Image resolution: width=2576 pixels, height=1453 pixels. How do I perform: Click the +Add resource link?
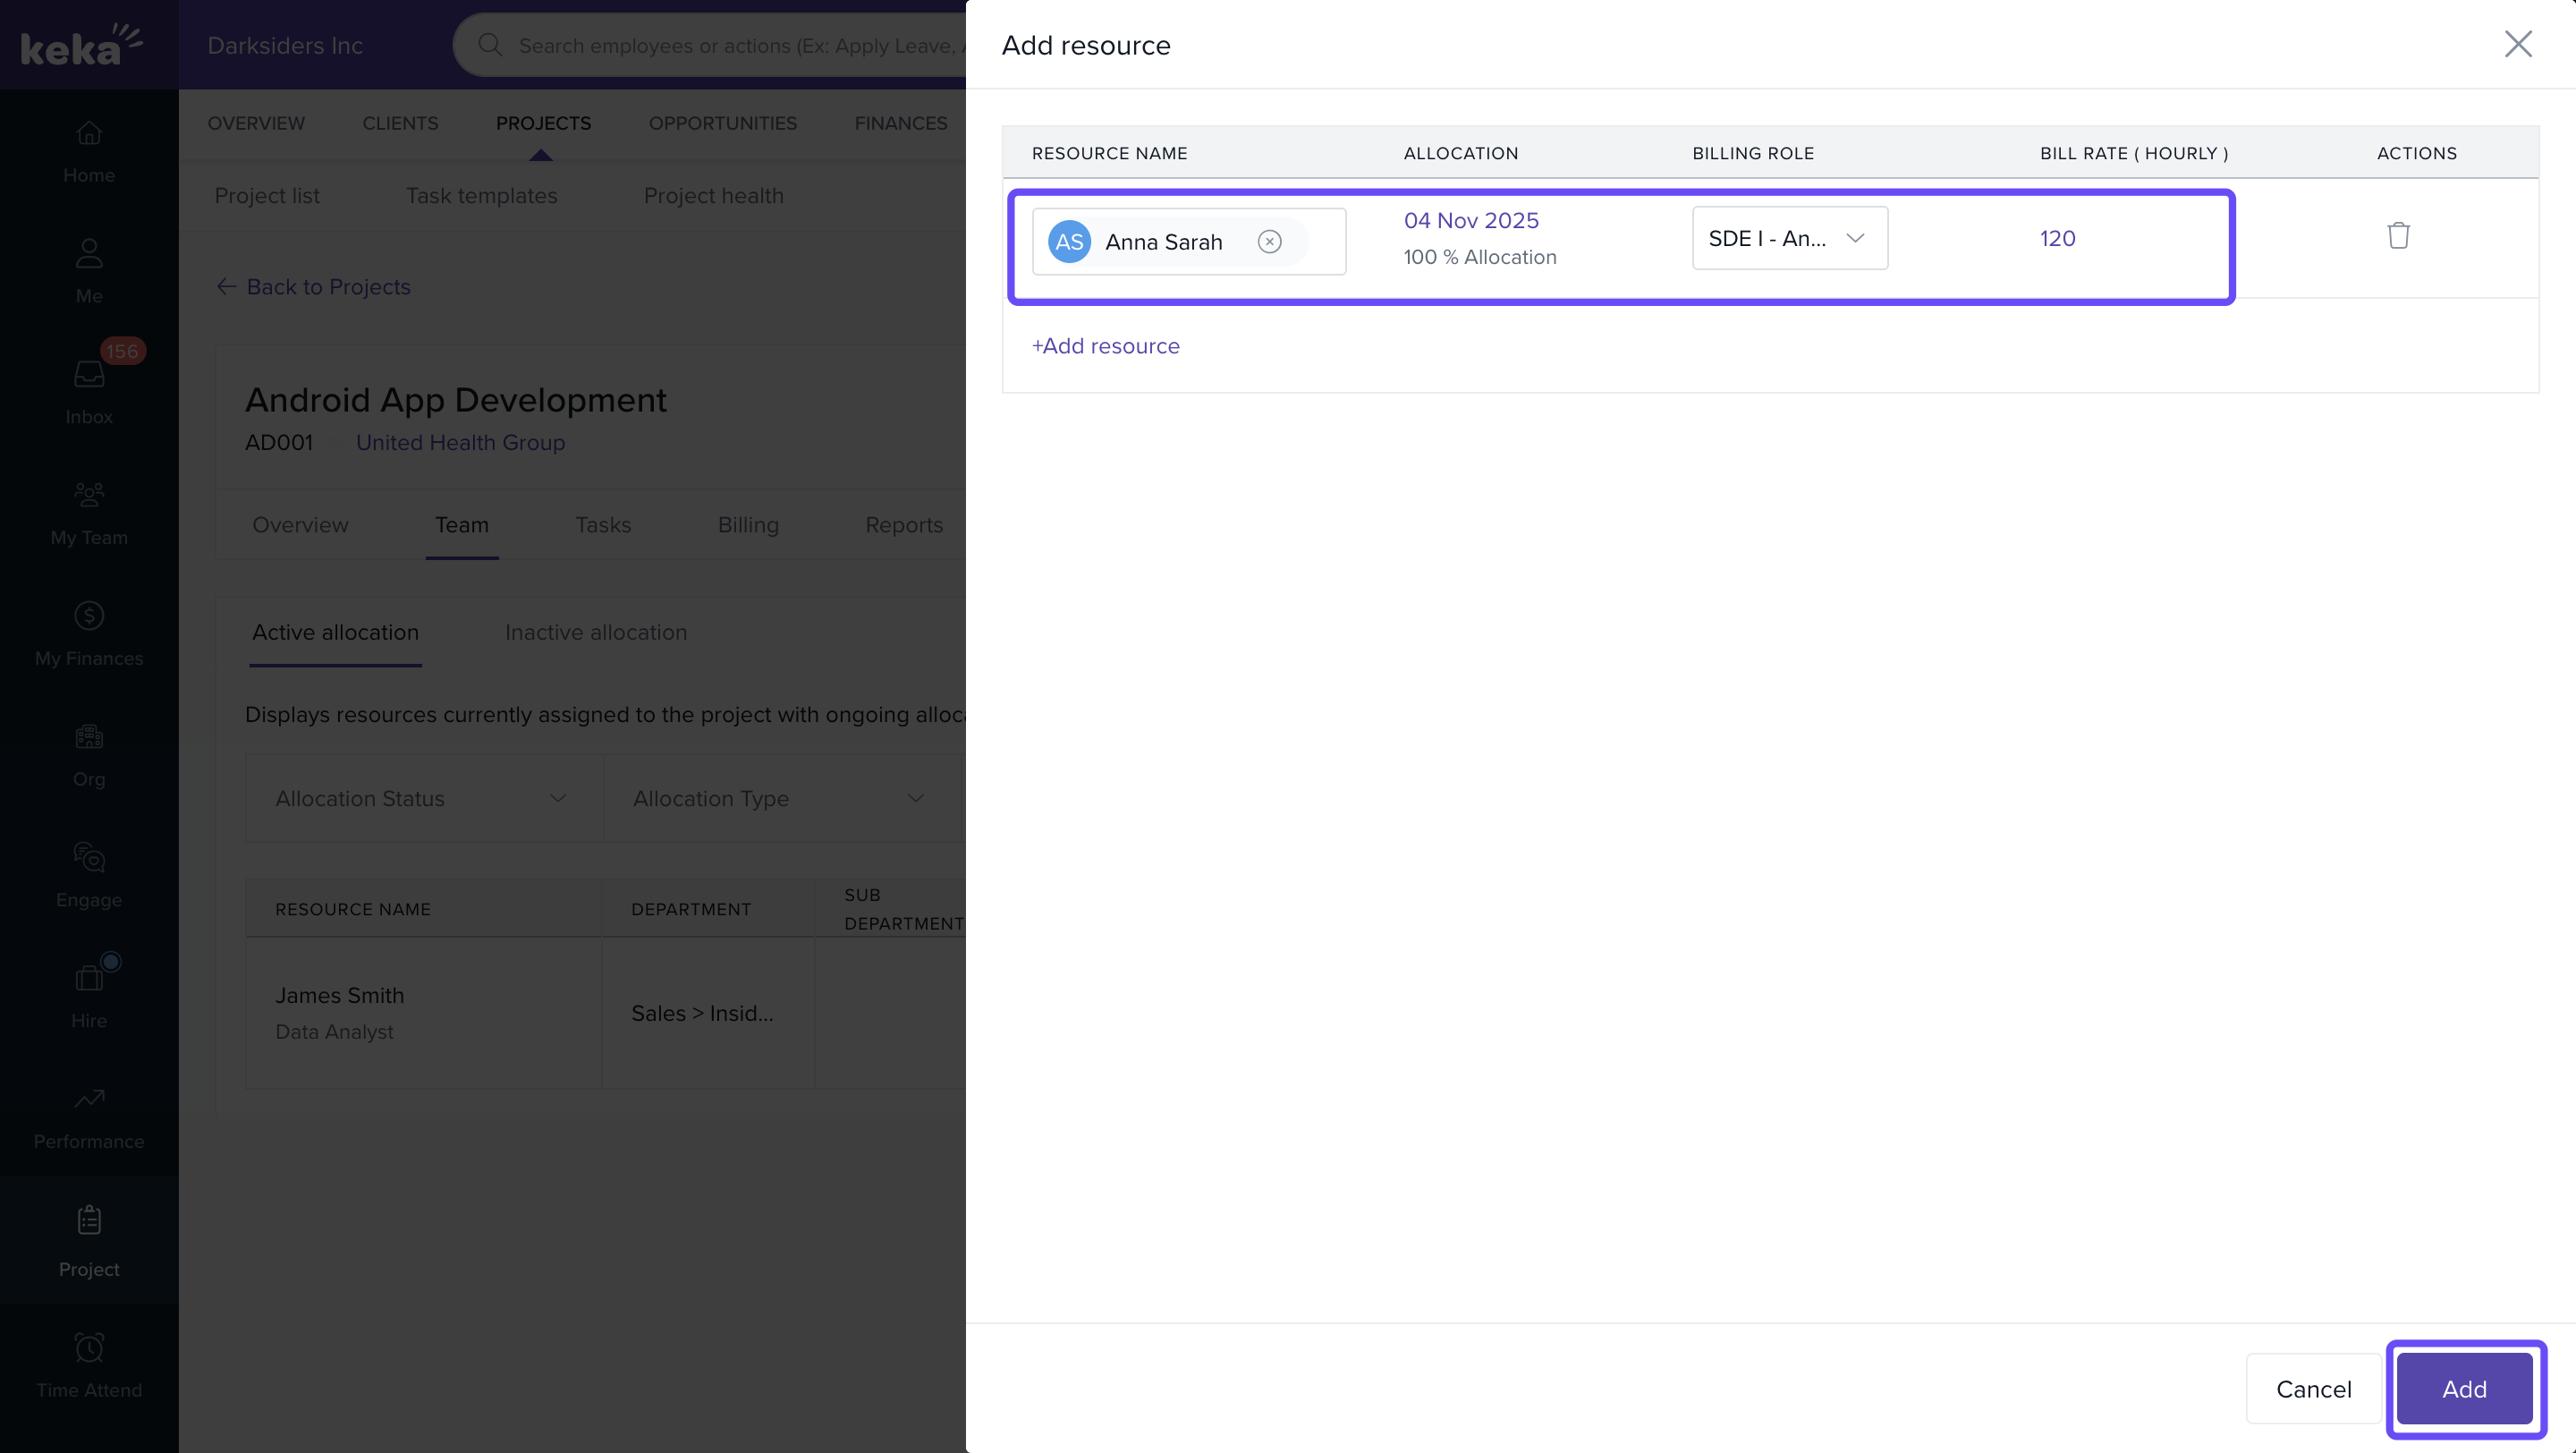pos(1105,346)
